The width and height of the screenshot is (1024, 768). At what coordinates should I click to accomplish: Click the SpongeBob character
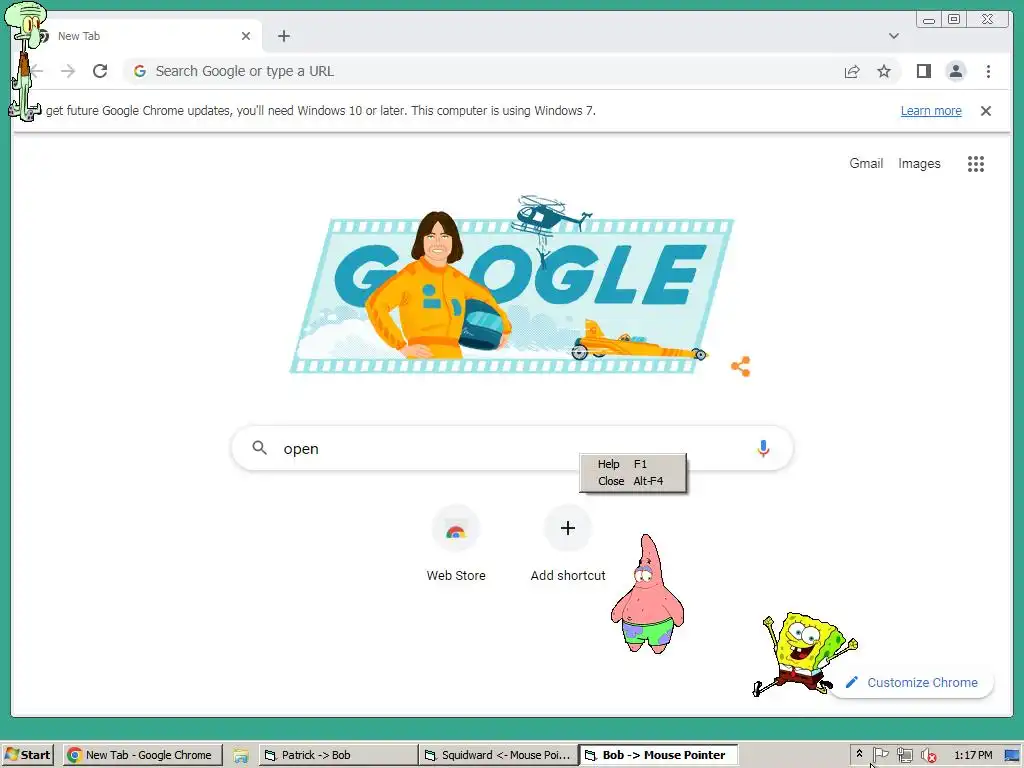click(805, 653)
